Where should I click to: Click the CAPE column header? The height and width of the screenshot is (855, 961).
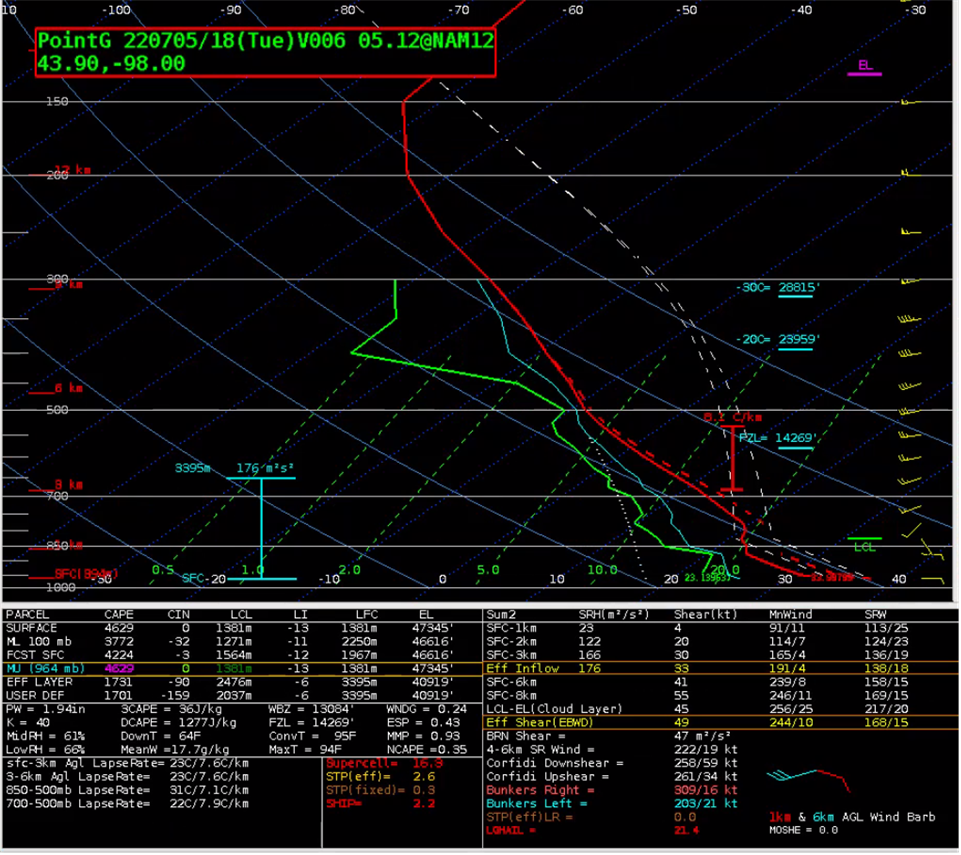click(119, 615)
